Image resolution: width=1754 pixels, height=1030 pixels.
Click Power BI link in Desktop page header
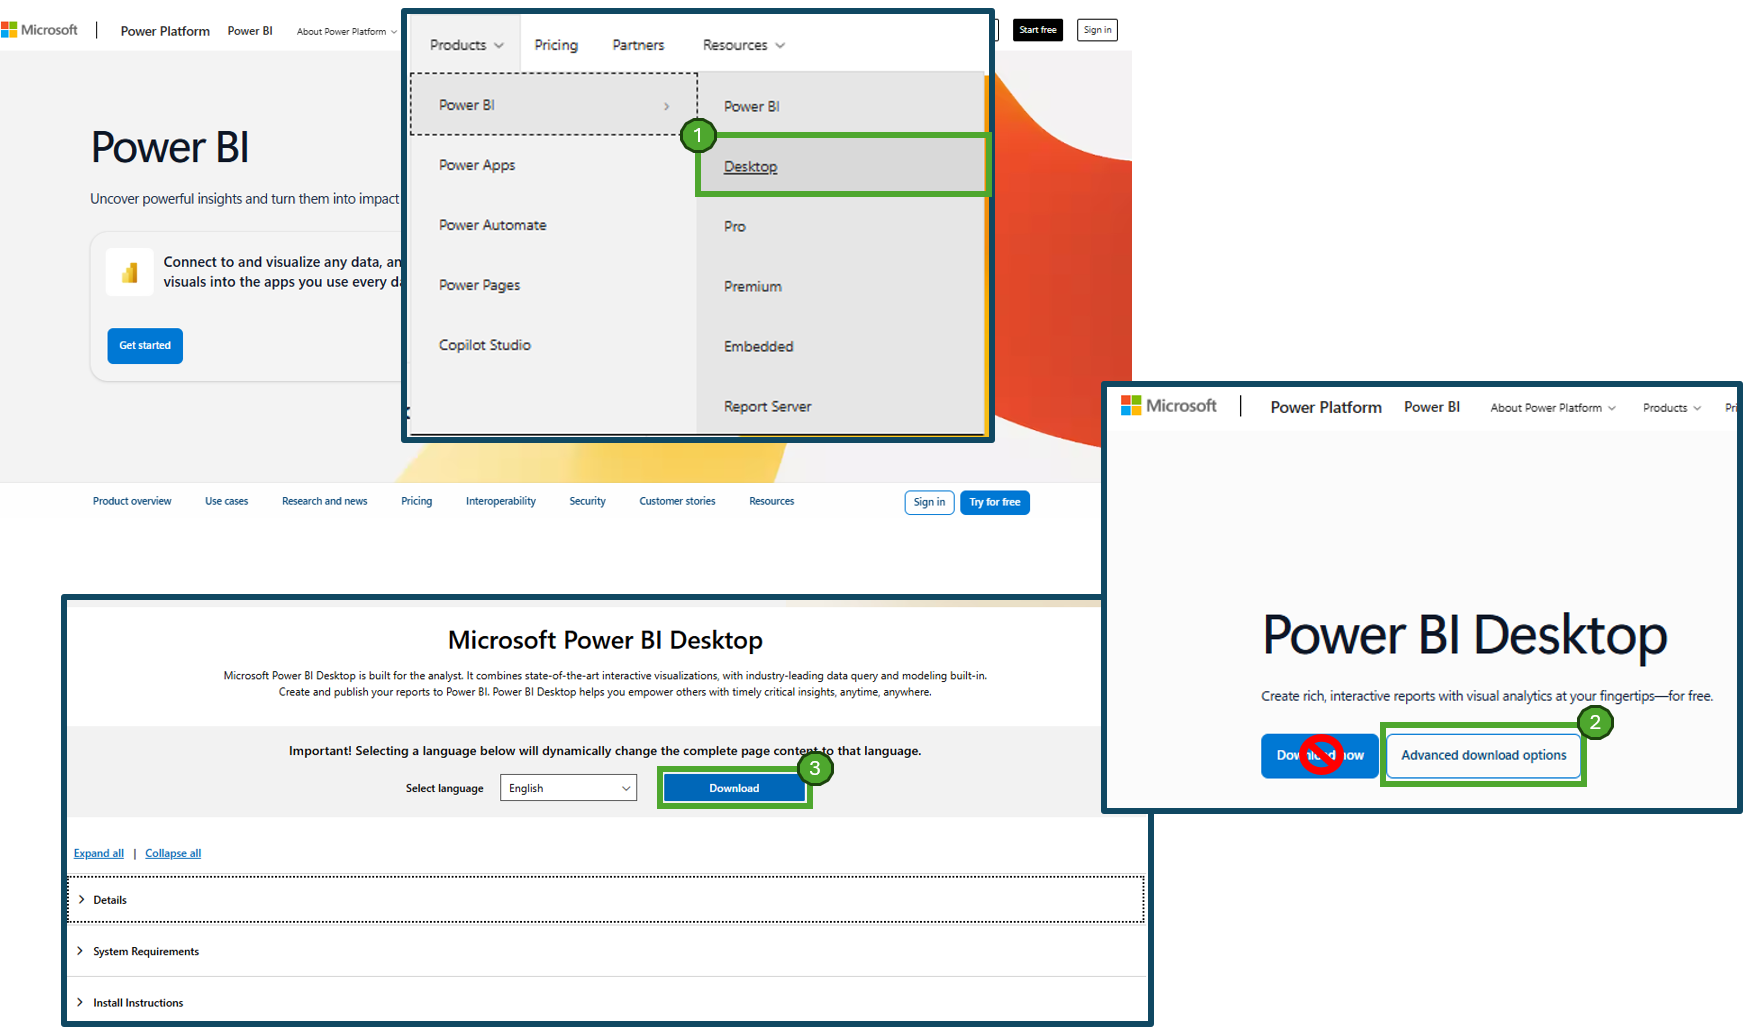pyautogui.click(x=1432, y=407)
